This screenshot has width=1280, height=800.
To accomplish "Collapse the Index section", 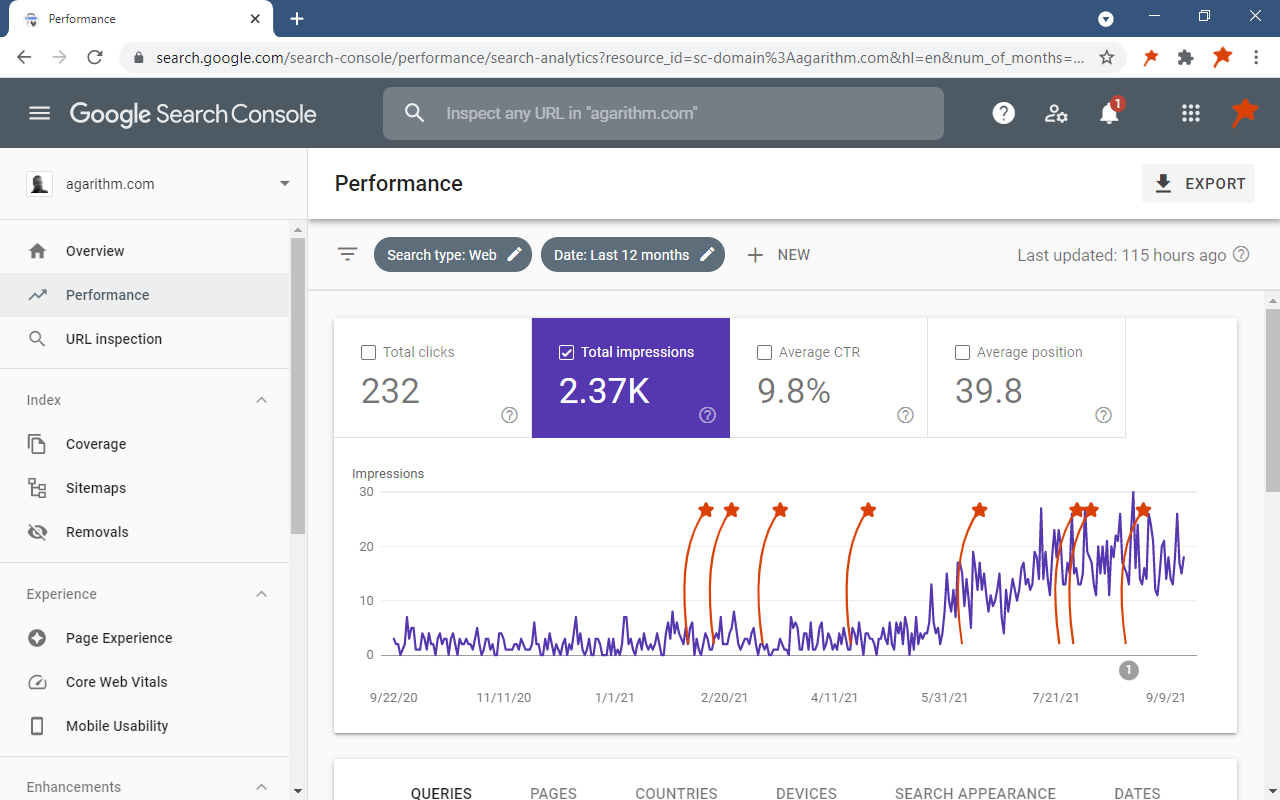I will point(261,400).
